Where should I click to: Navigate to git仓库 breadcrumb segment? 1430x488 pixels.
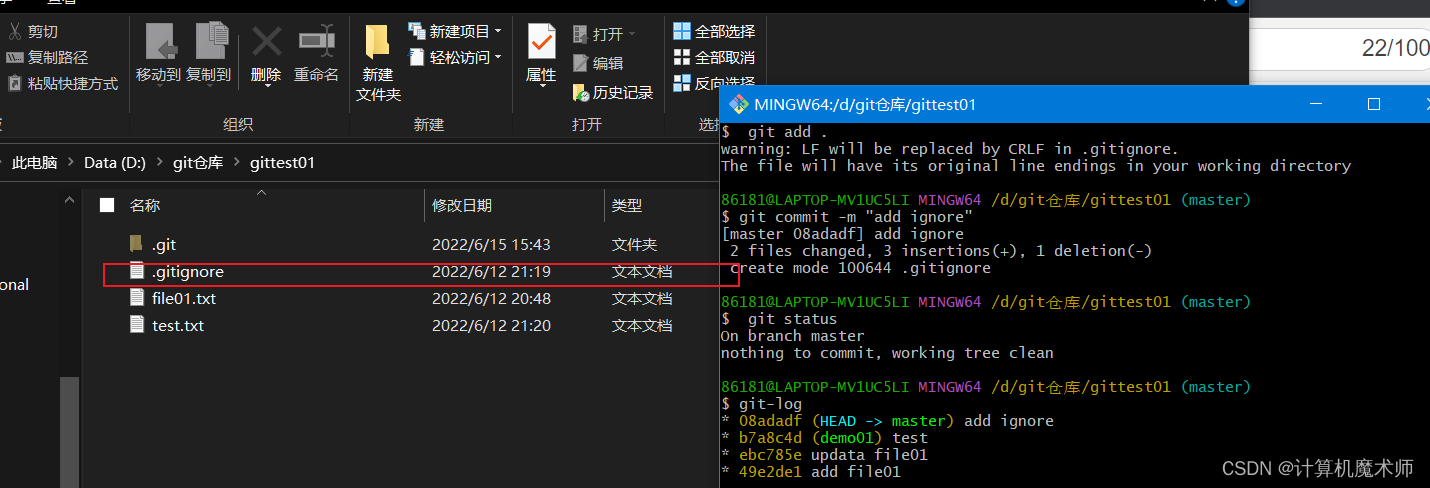click(x=198, y=162)
